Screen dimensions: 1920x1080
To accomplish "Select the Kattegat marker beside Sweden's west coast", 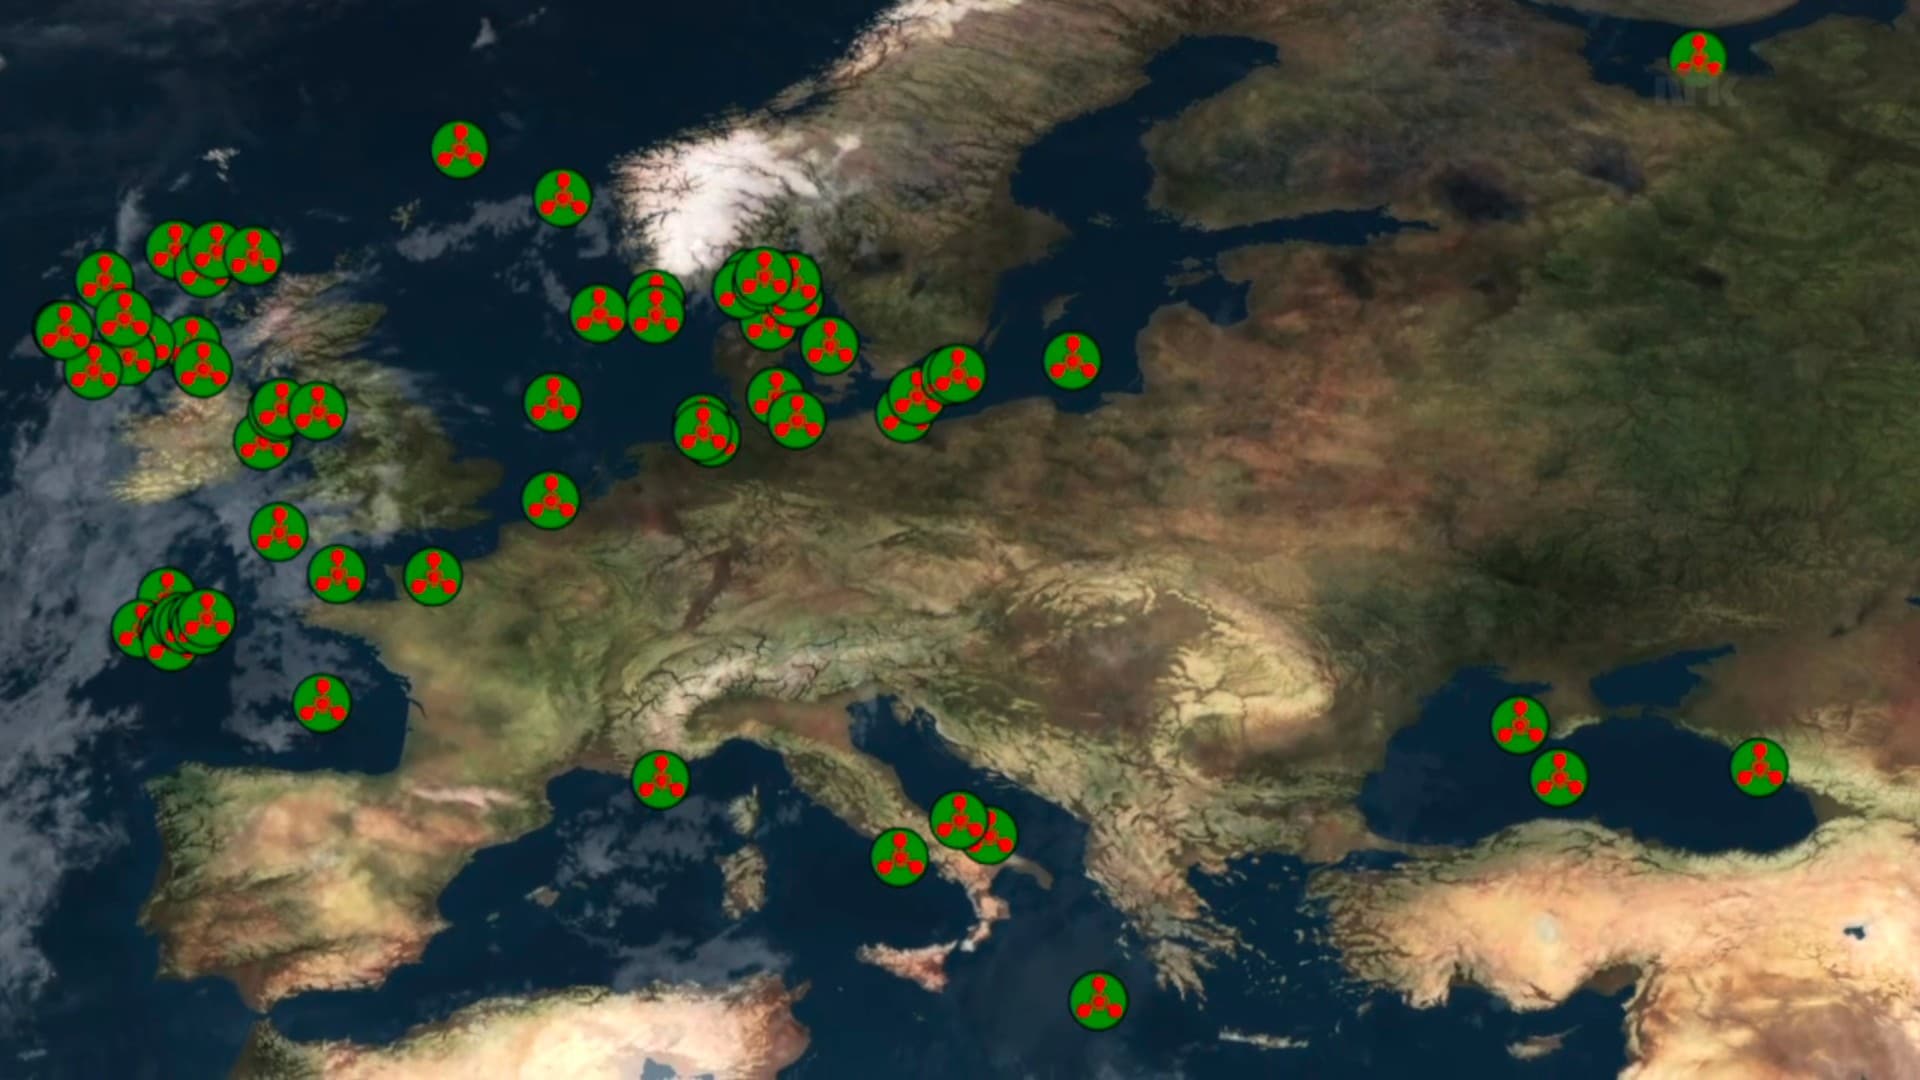I will (829, 345).
